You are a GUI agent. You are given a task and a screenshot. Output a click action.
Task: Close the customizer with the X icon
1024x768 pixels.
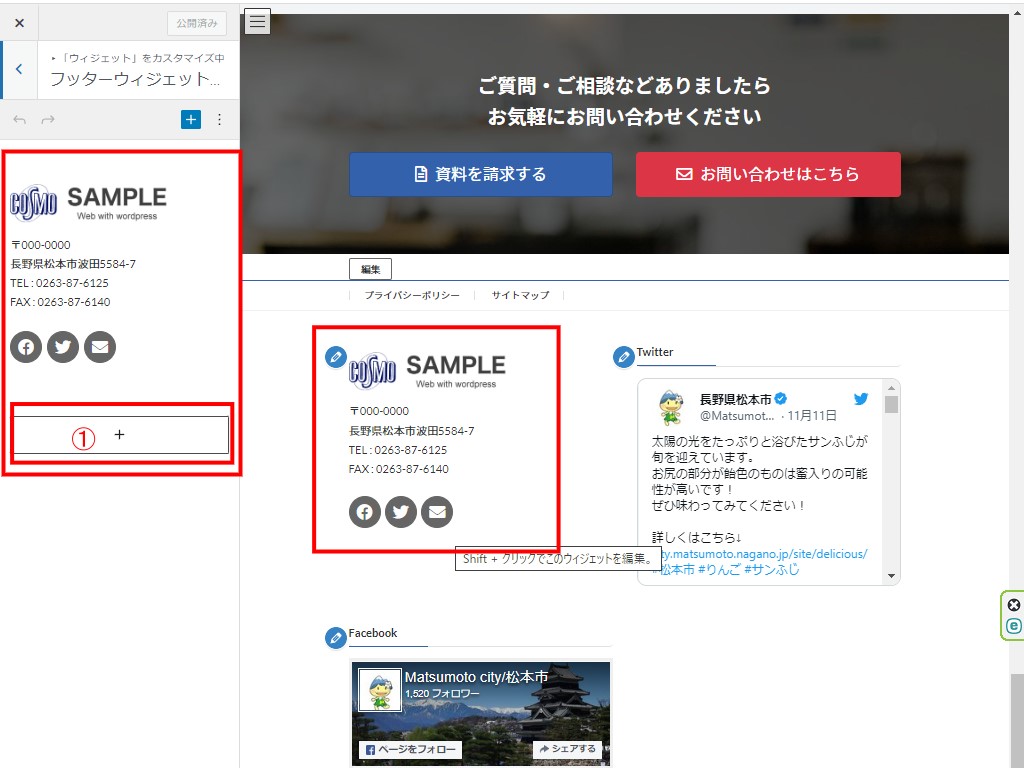click(19, 22)
